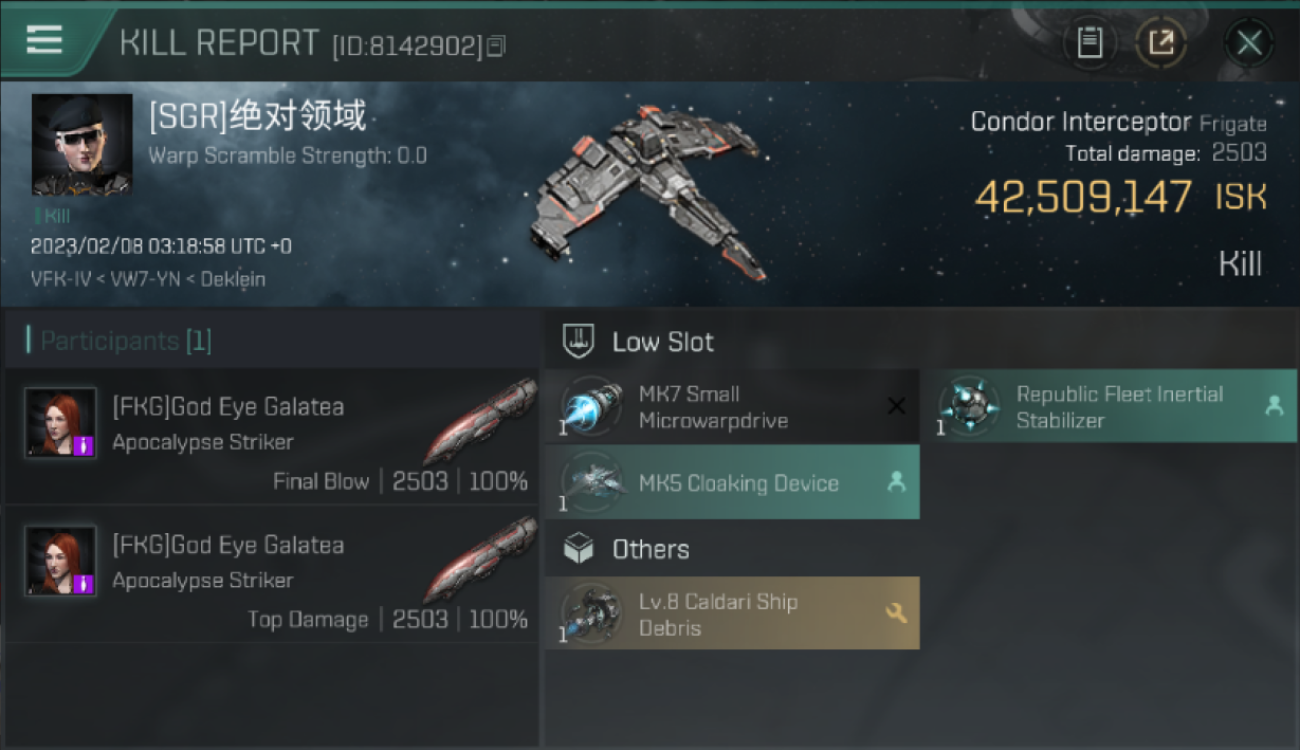The width and height of the screenshot is (1300, 750).
Task: Click the MK7 Microwarpdrive destroyed X icon
Action: click(896, 406)
